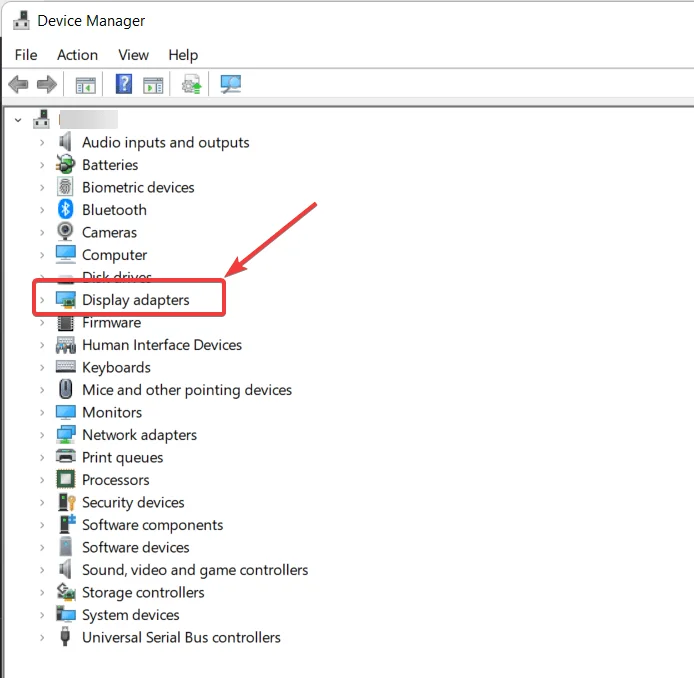Collapse the root computer node
The height and width of the screenshot is (678, 694).
[x=18, y=120]
